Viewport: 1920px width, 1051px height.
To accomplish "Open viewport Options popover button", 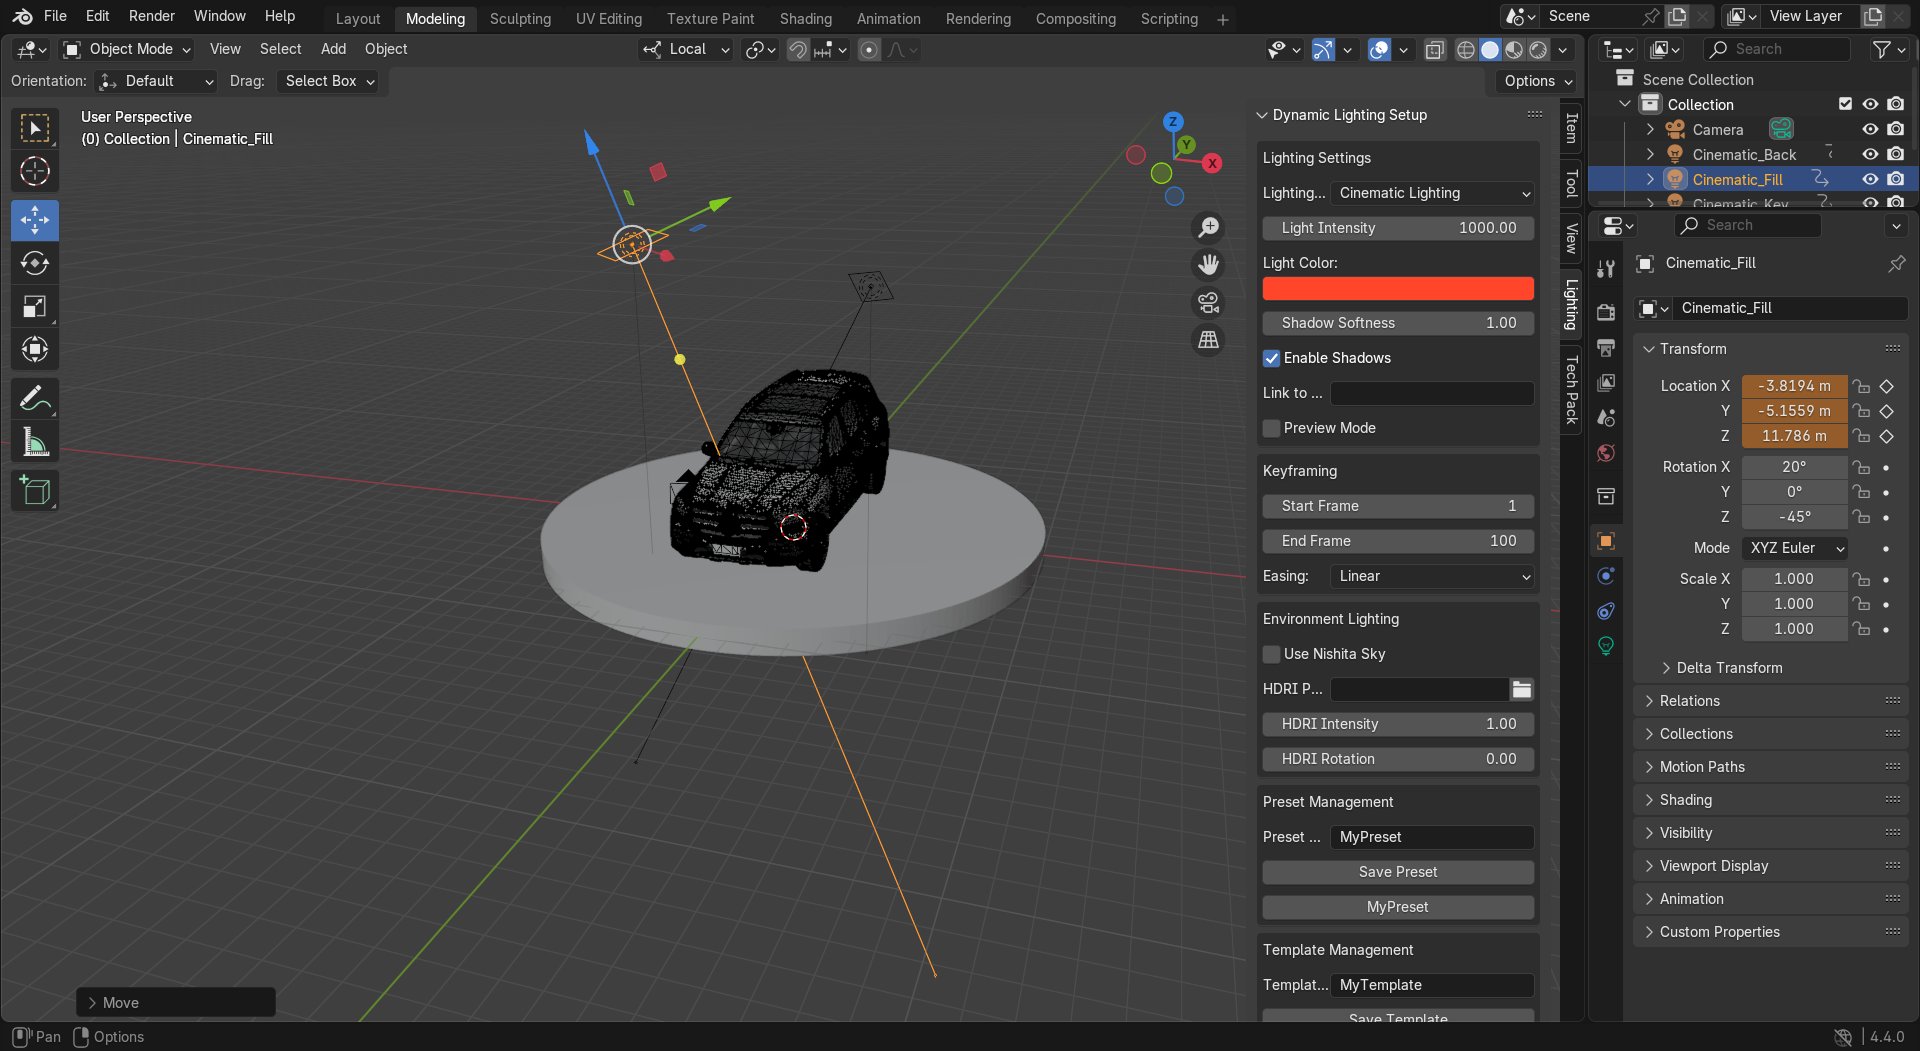I will (1537, 81).
